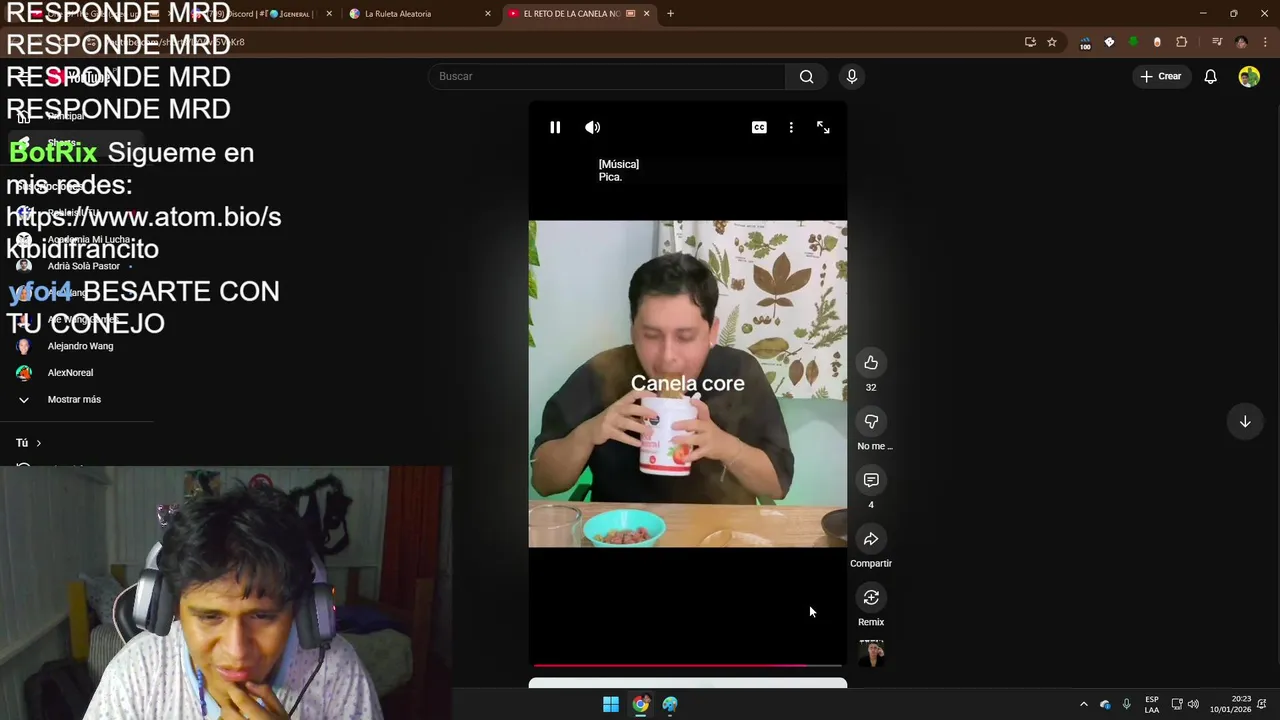The image size is (1280, 720).
Task: Open a new browser tab
Action: pyautogui.click(x=670, y=14)
